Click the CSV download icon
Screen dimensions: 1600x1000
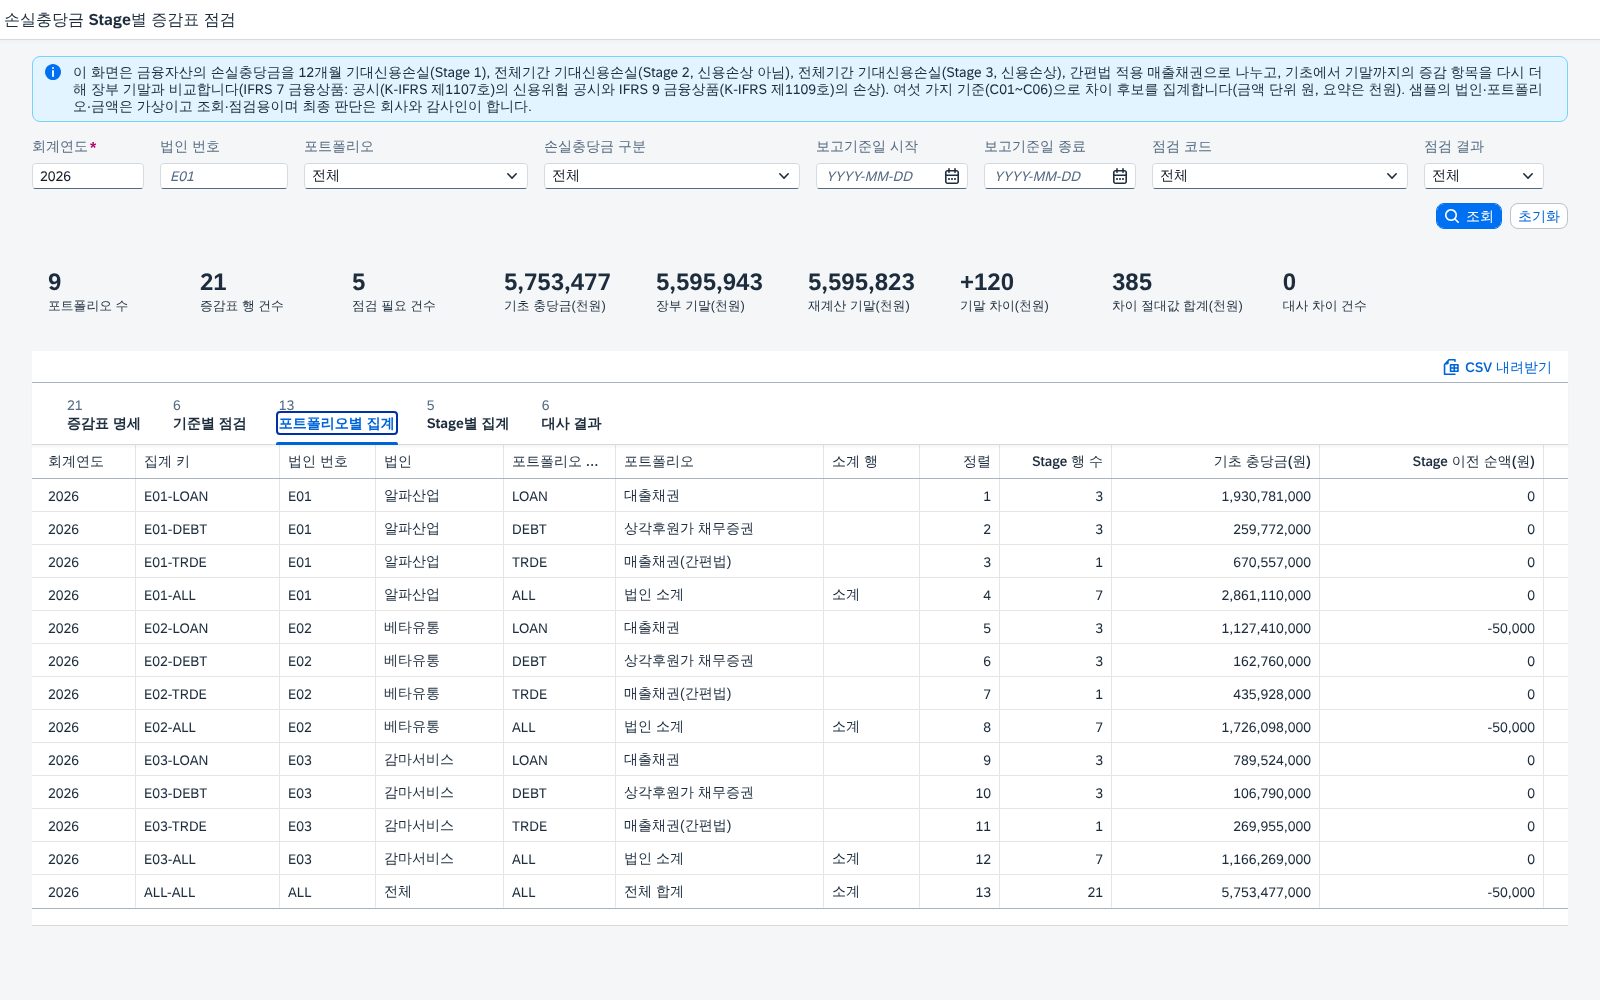pos(1451,367)
